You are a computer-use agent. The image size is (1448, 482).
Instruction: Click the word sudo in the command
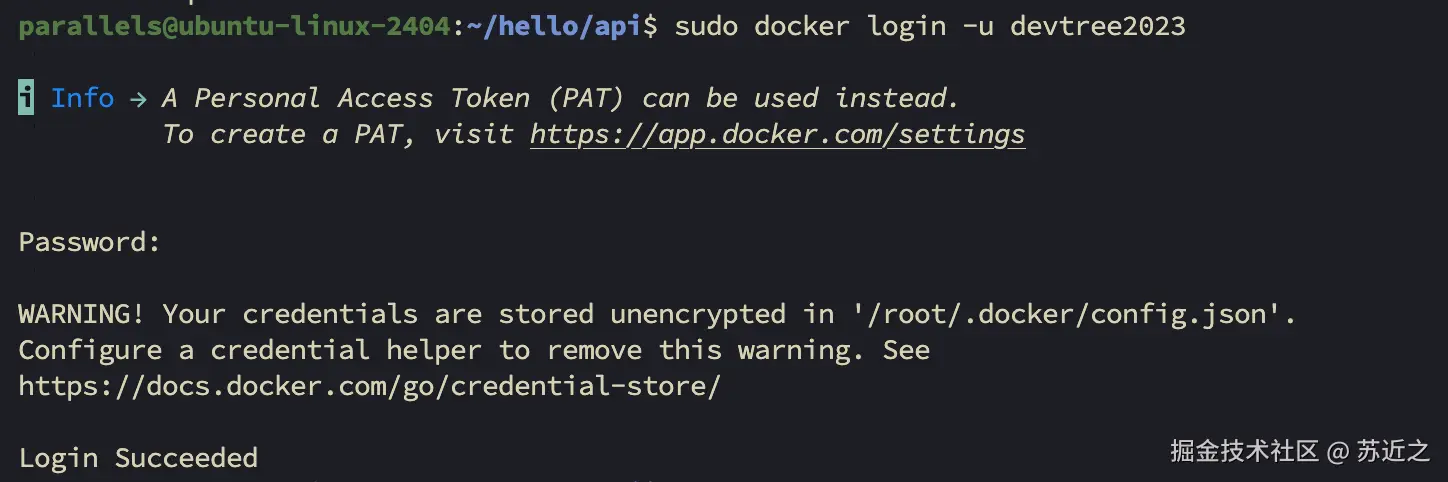pyautogui.click(x=706, y=26)
